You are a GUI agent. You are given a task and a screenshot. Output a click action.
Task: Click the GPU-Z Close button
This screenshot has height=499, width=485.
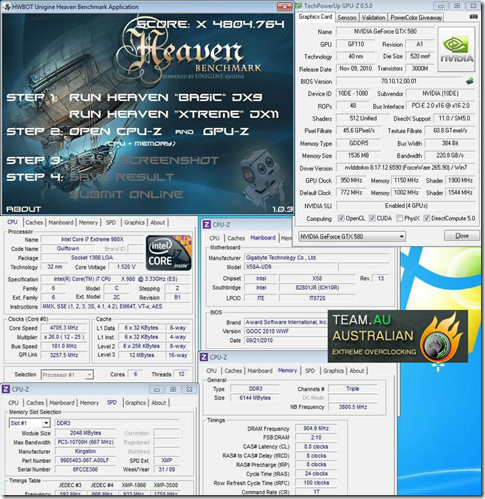[462, 236]
